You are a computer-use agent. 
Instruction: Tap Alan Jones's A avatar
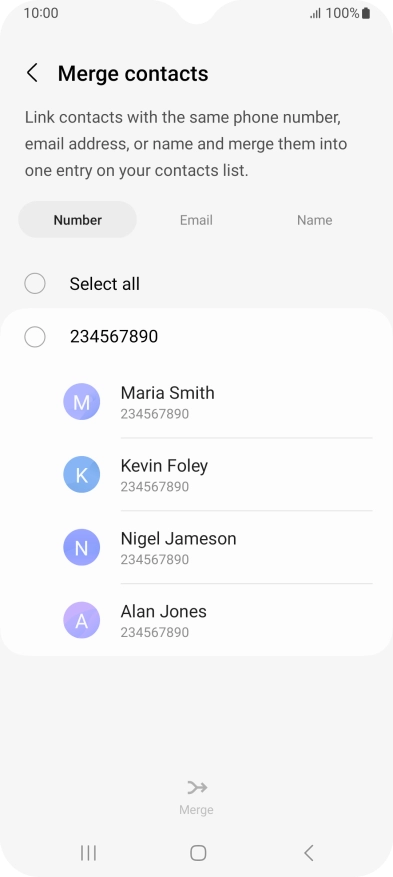point(82,620)
